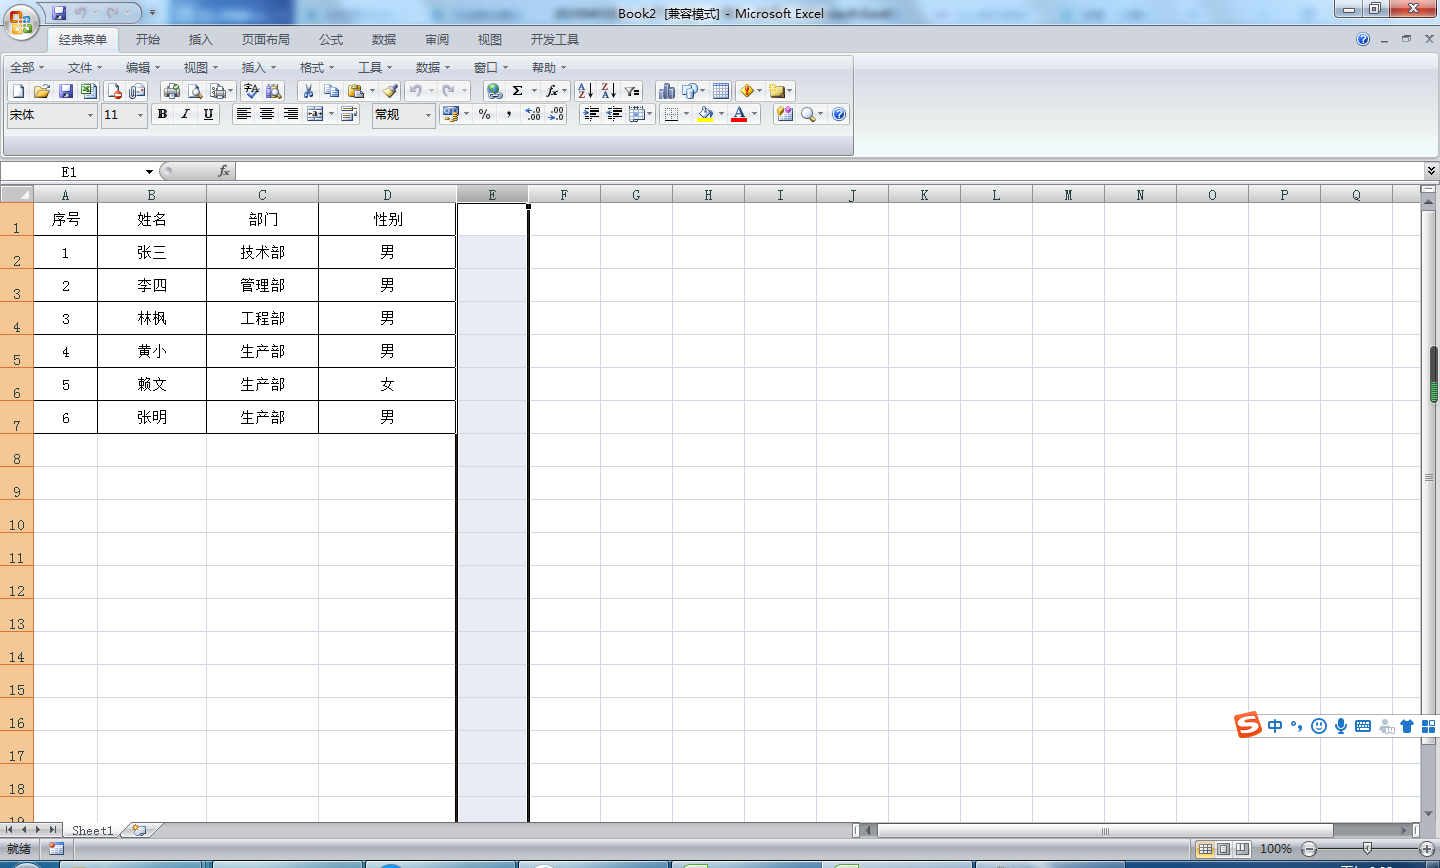Open Print Preview with the magnifier page icon

195,91
